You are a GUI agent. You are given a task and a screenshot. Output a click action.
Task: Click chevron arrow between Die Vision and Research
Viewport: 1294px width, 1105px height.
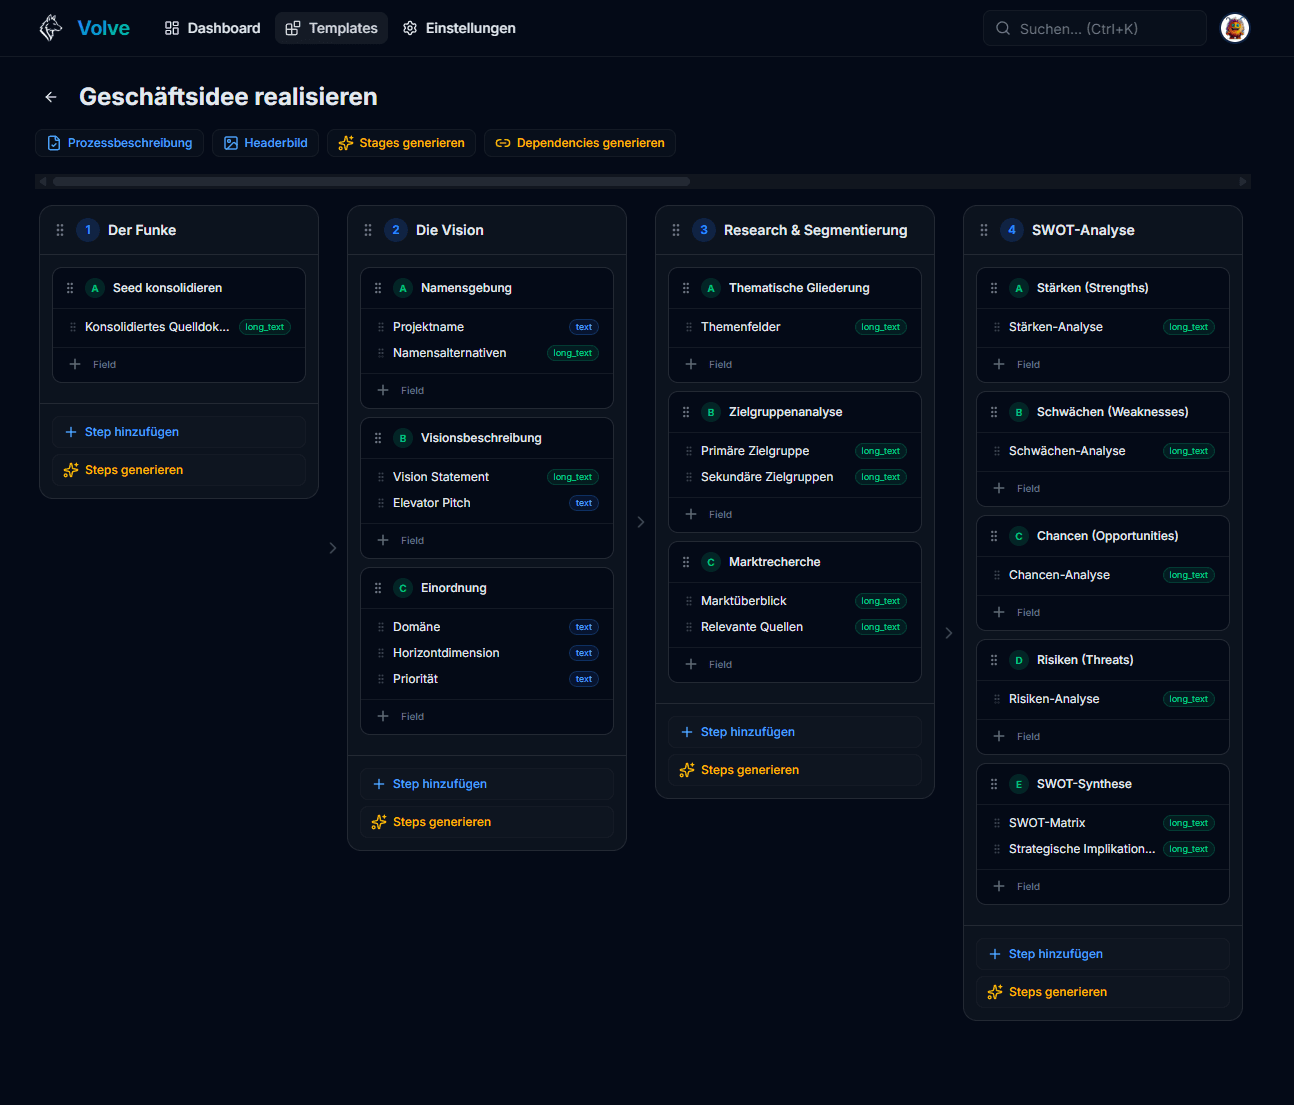click(x=641, y=522)
